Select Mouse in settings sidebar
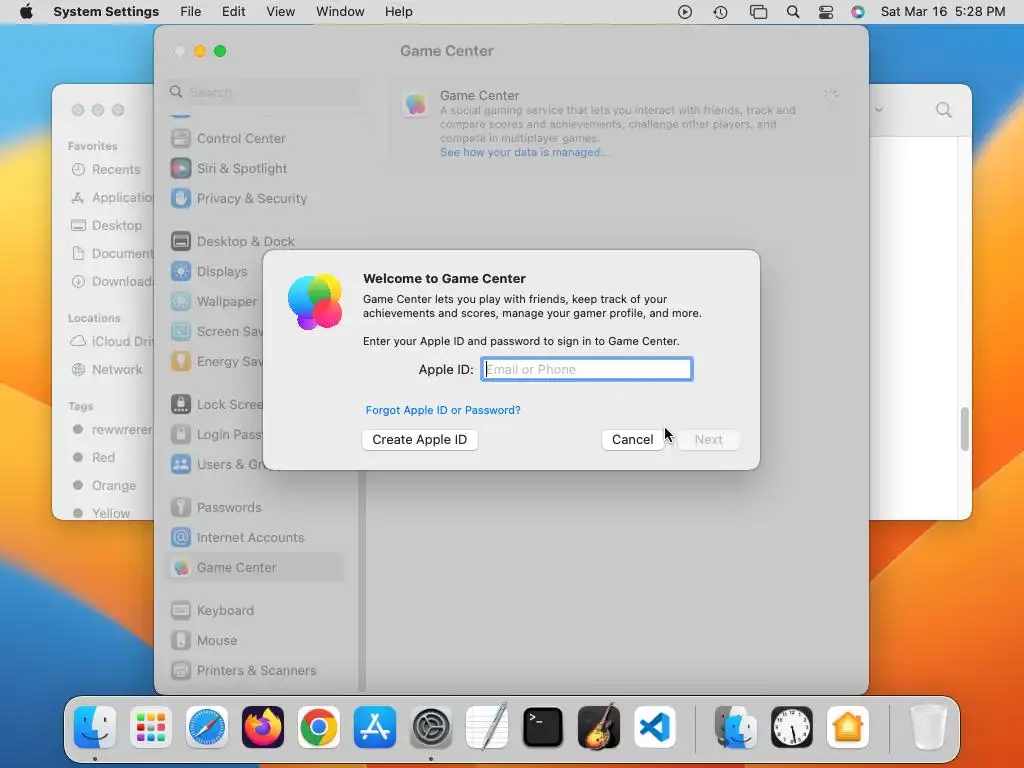The image size is (1024, 768). tap(255, 641)
